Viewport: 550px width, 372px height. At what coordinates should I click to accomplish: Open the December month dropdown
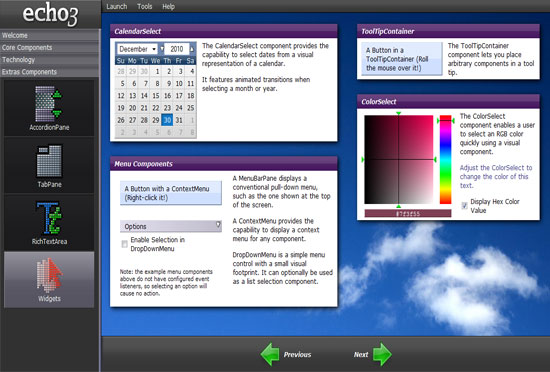pos(138,49)
